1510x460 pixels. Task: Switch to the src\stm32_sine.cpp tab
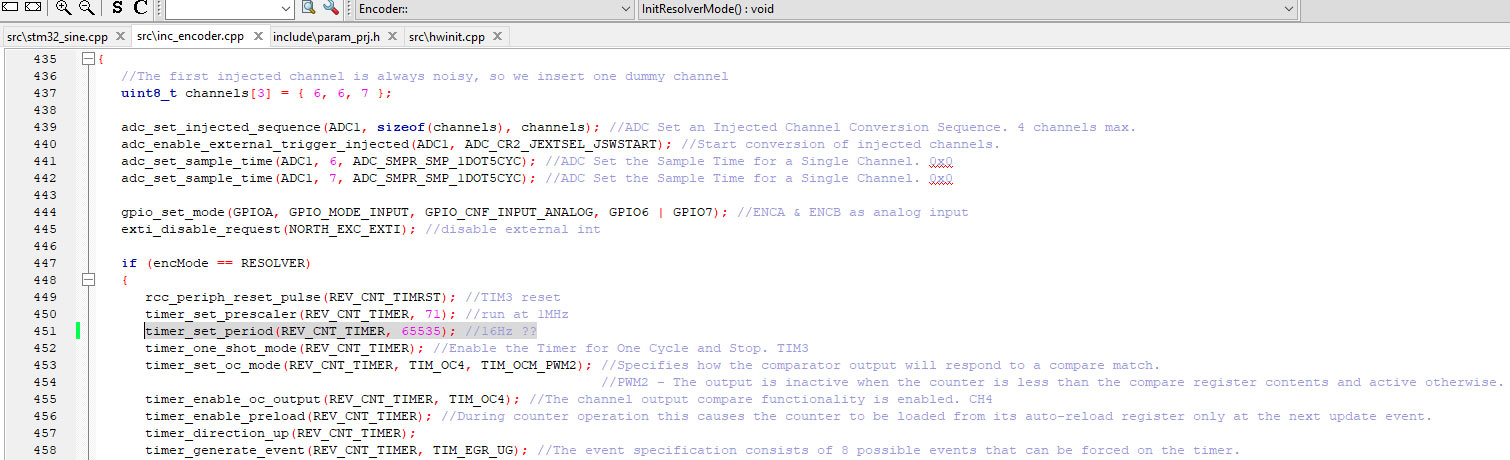coord(57,37)
